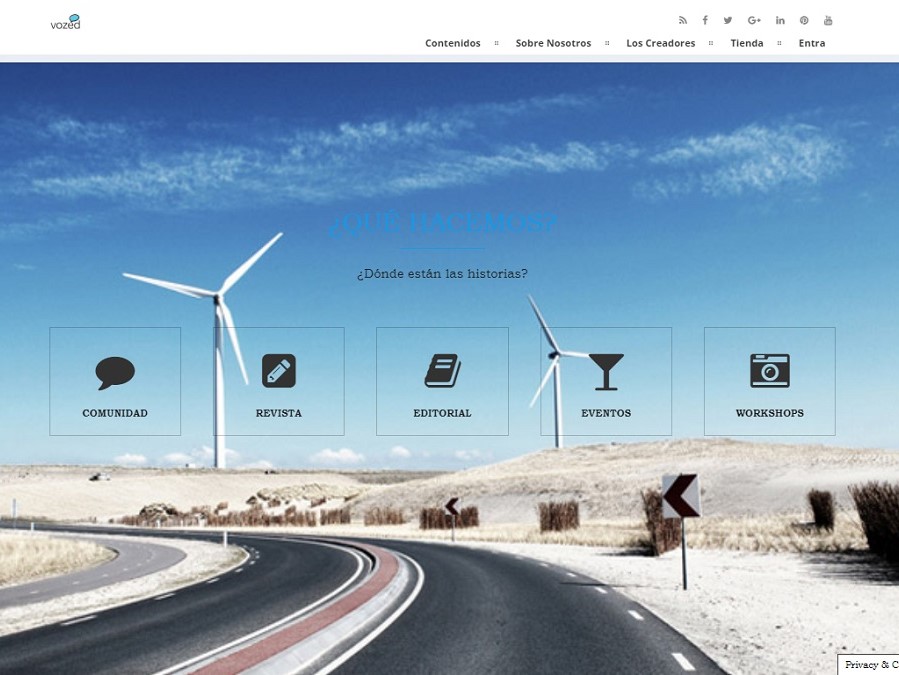The height and width of the screenshot is (675, 899).
Task: Click the ¿QUÉ HACEMOS? heading
Action: coord(443,223)
